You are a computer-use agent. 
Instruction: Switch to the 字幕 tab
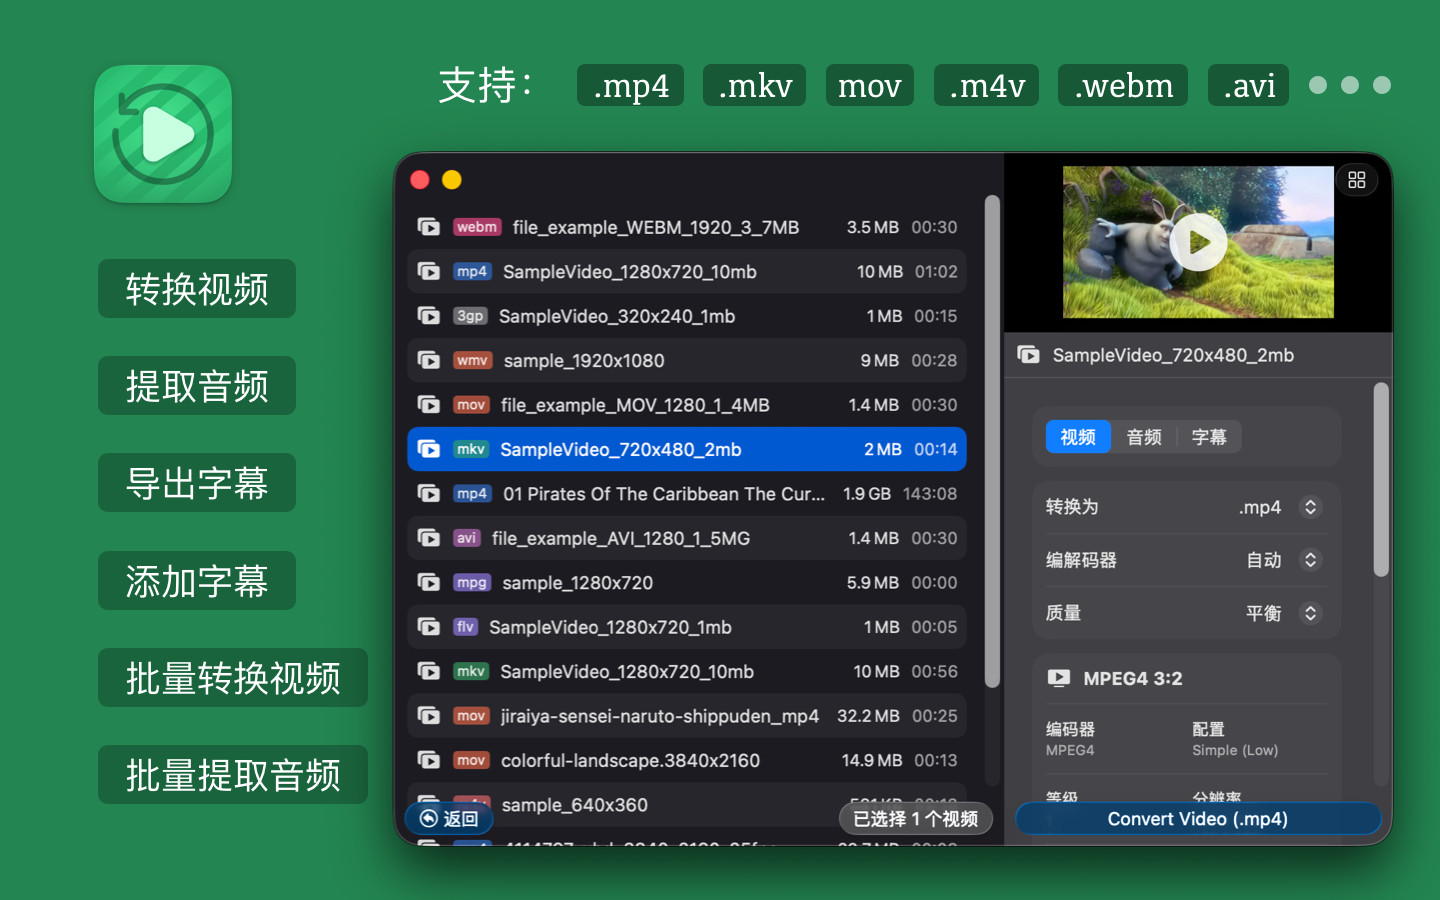(x=1209, y=437)
